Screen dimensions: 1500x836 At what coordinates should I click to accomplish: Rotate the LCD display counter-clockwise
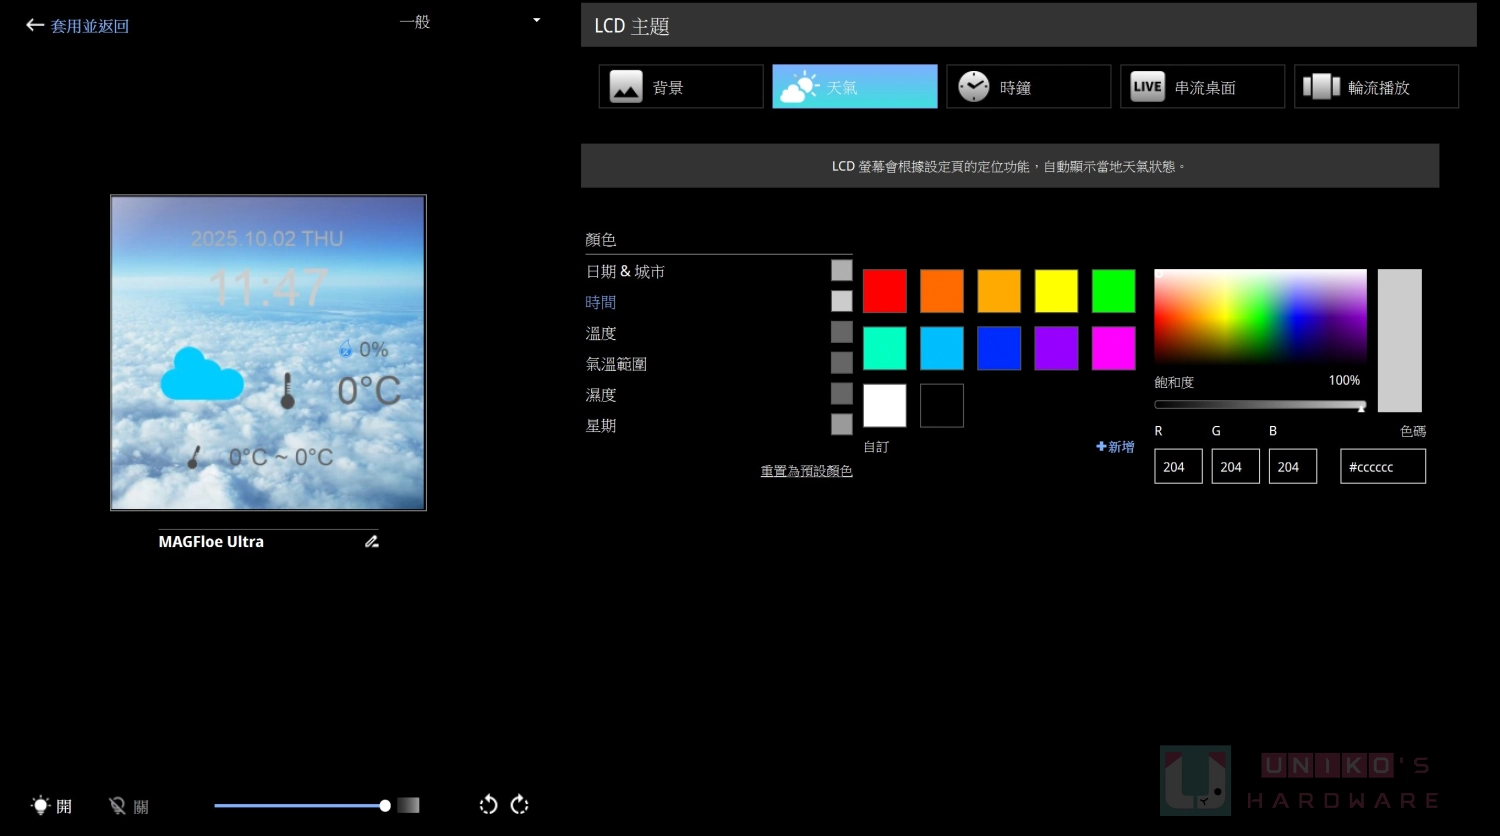(x=488, y=805)
